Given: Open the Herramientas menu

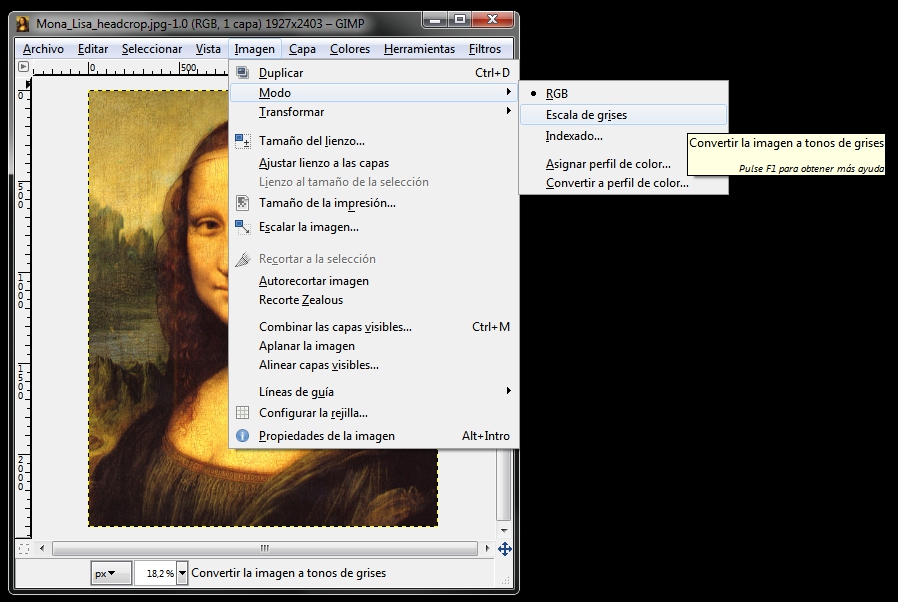Looking at the screenshot, I should (419, 49).
